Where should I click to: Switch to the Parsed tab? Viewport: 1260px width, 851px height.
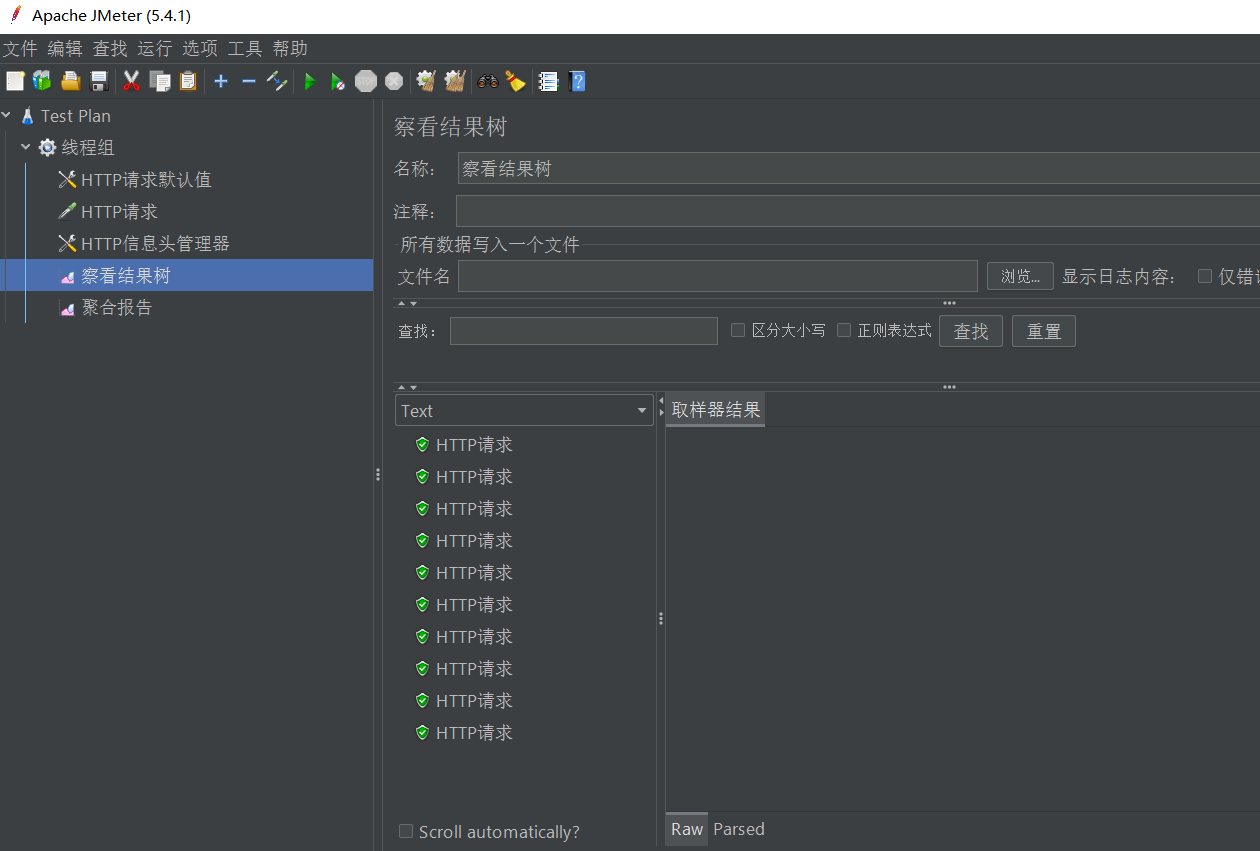point(739,829)
